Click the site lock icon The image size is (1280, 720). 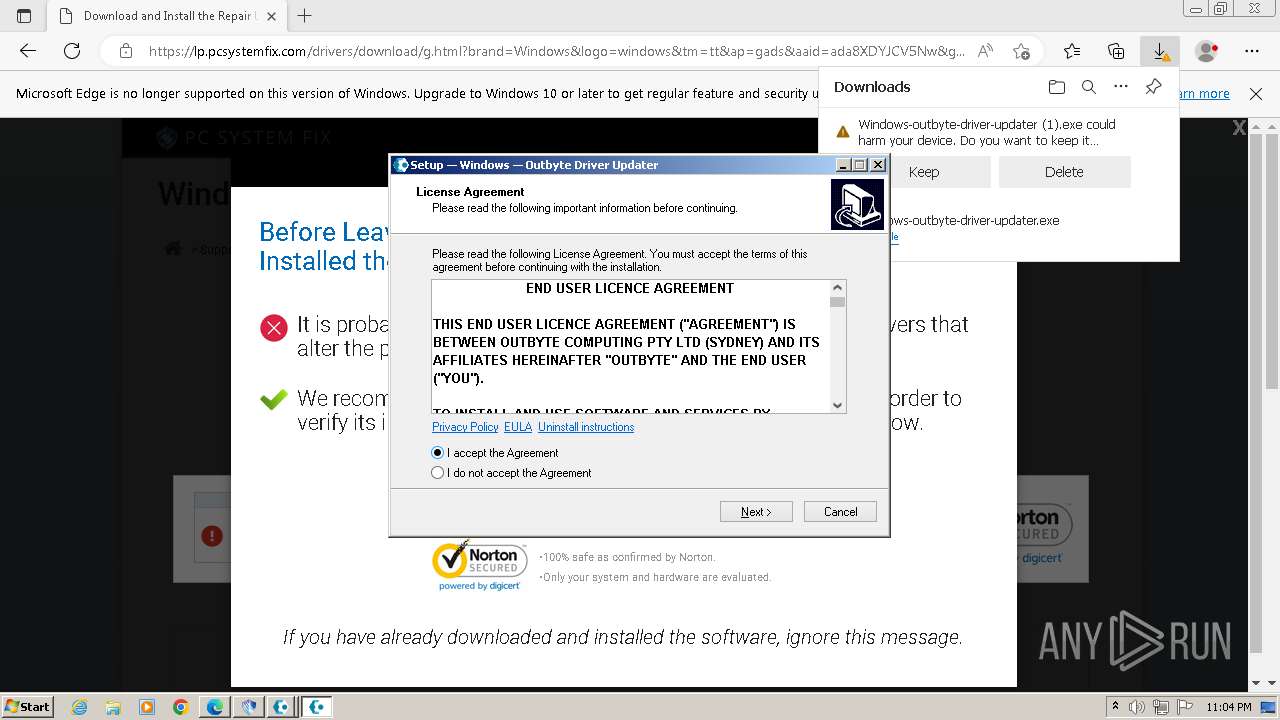pos(125,51)
